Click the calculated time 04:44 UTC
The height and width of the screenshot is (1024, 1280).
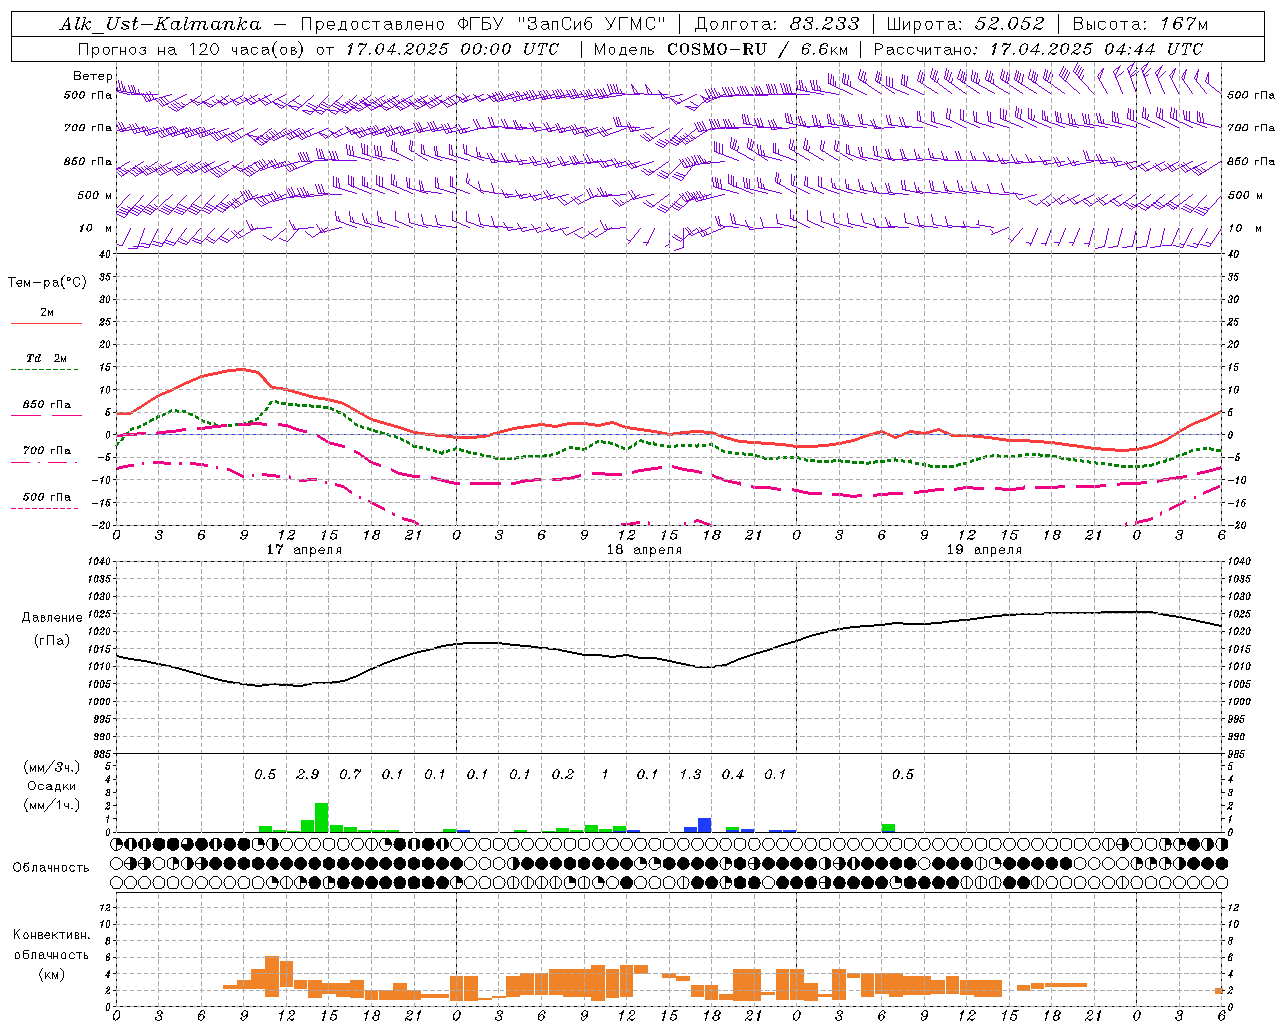(x=1153, y=49)
